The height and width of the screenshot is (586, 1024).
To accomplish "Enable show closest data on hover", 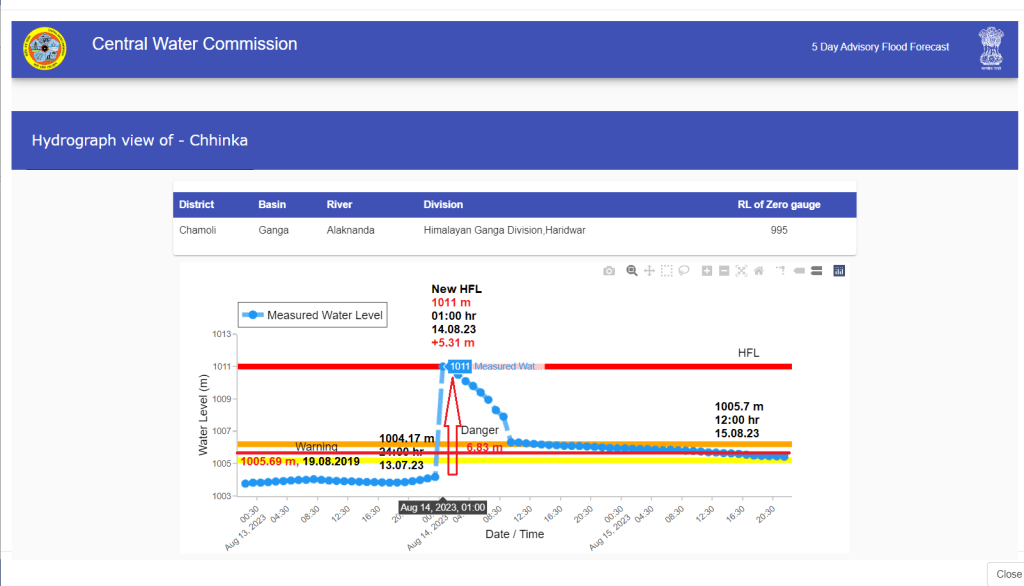I will (799, 271).
